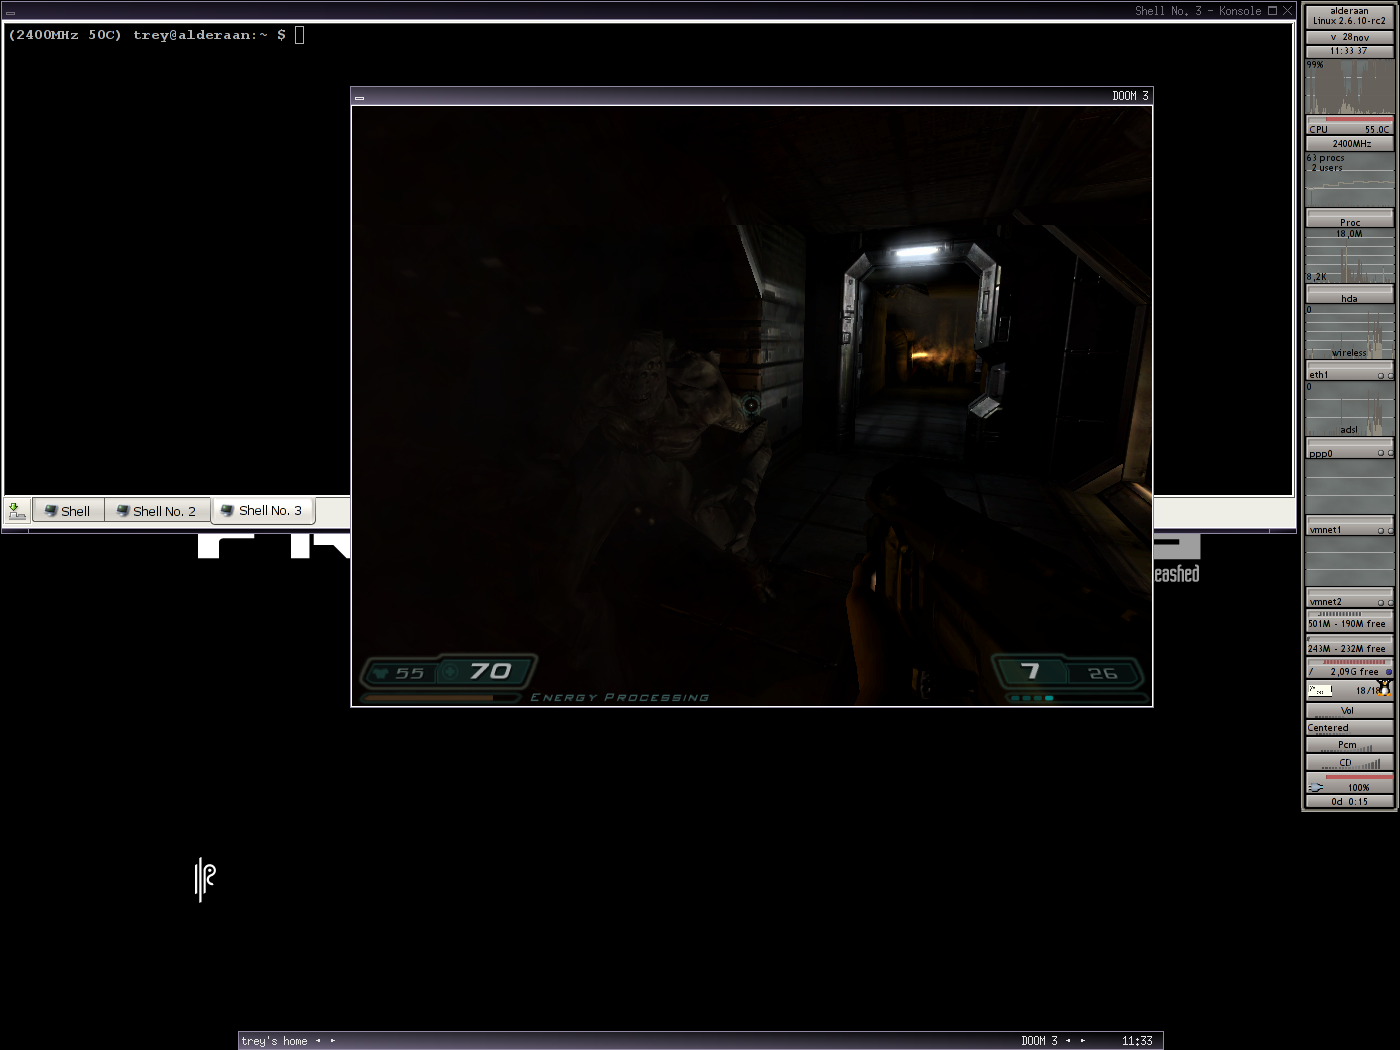The width and height of the screenshot is (1400, 1050).
Task: Click the DOOM 3 window title bar
Action: tap(752, 96)
